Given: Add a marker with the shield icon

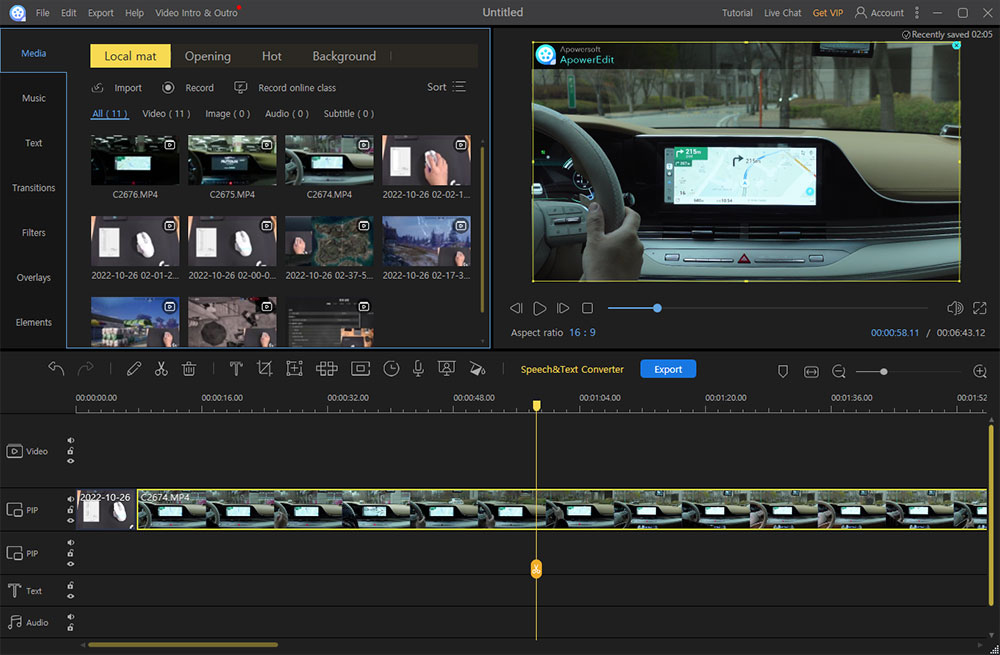Looking at the screenshot, I should [x=783, y=371].
